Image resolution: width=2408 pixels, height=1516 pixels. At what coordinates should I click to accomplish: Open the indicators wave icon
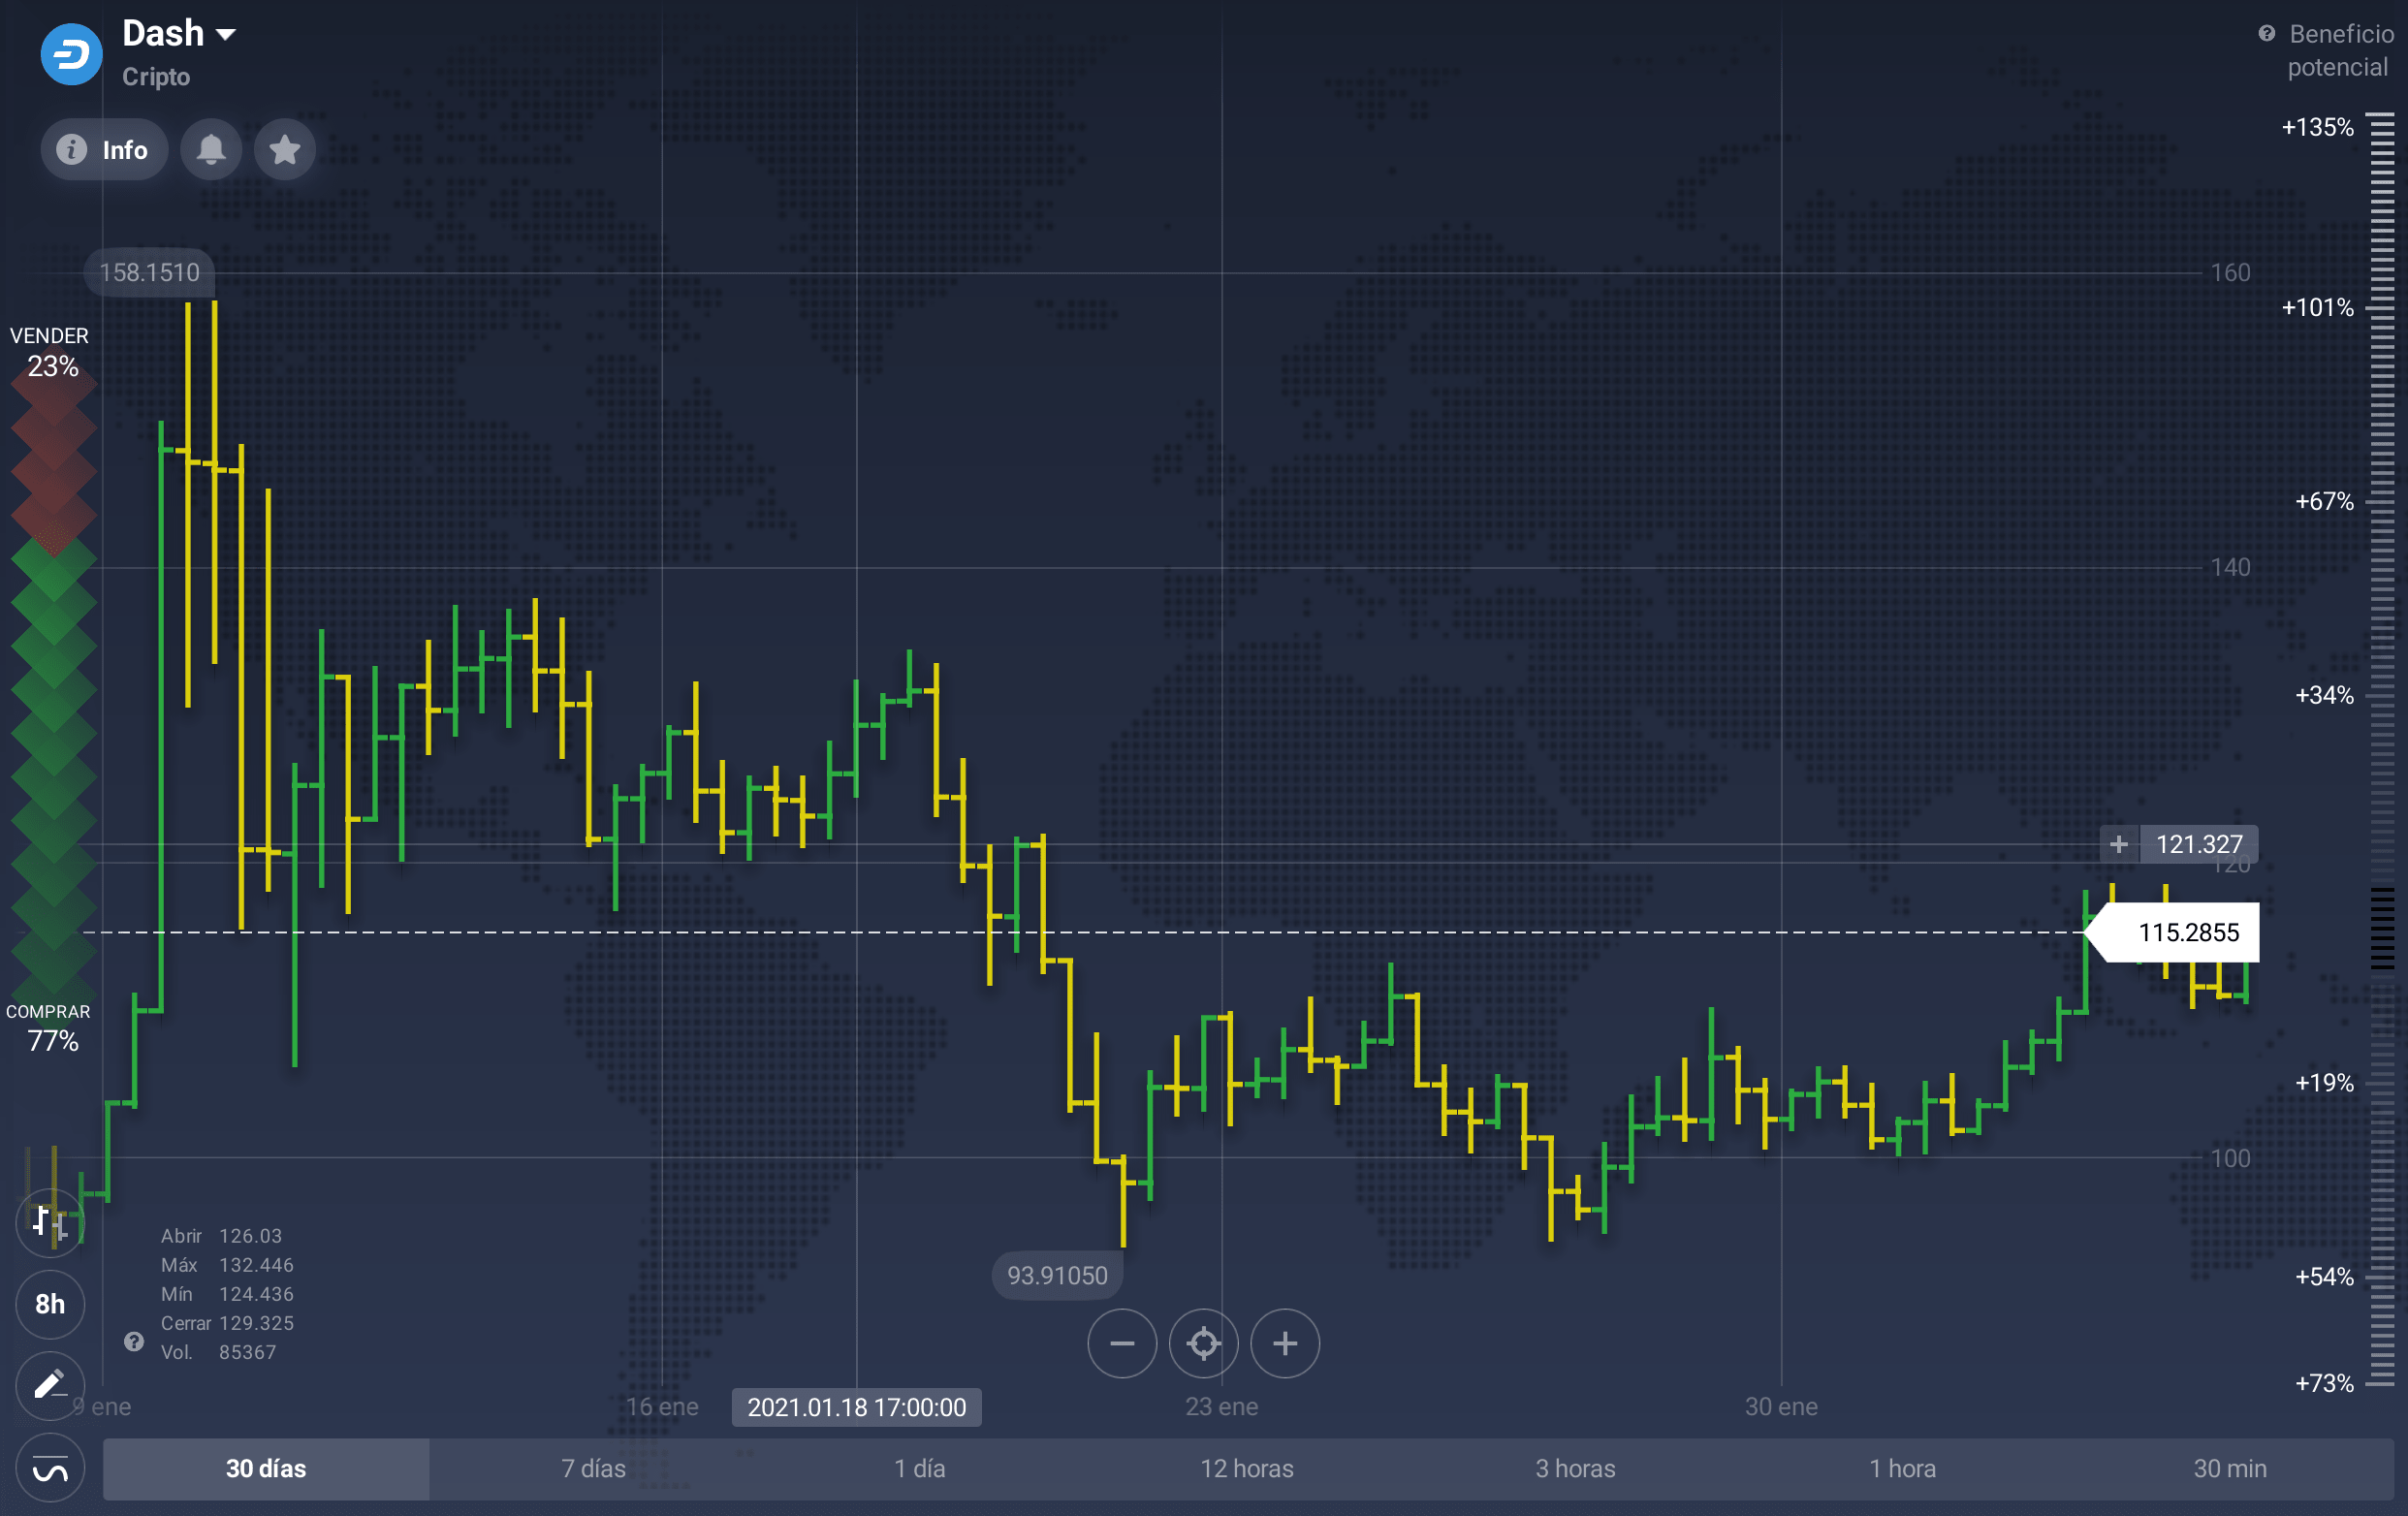(x=50, y=1469)
